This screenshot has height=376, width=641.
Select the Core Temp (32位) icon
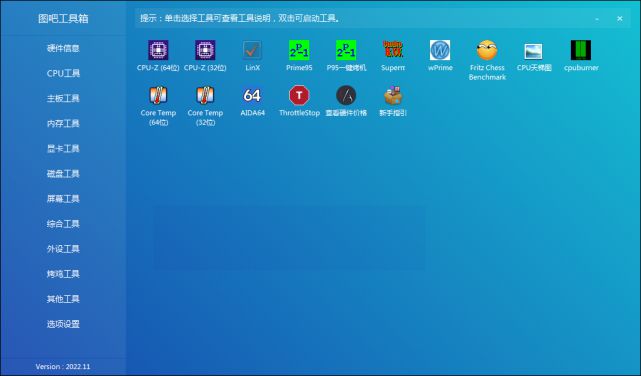(205, 96)
